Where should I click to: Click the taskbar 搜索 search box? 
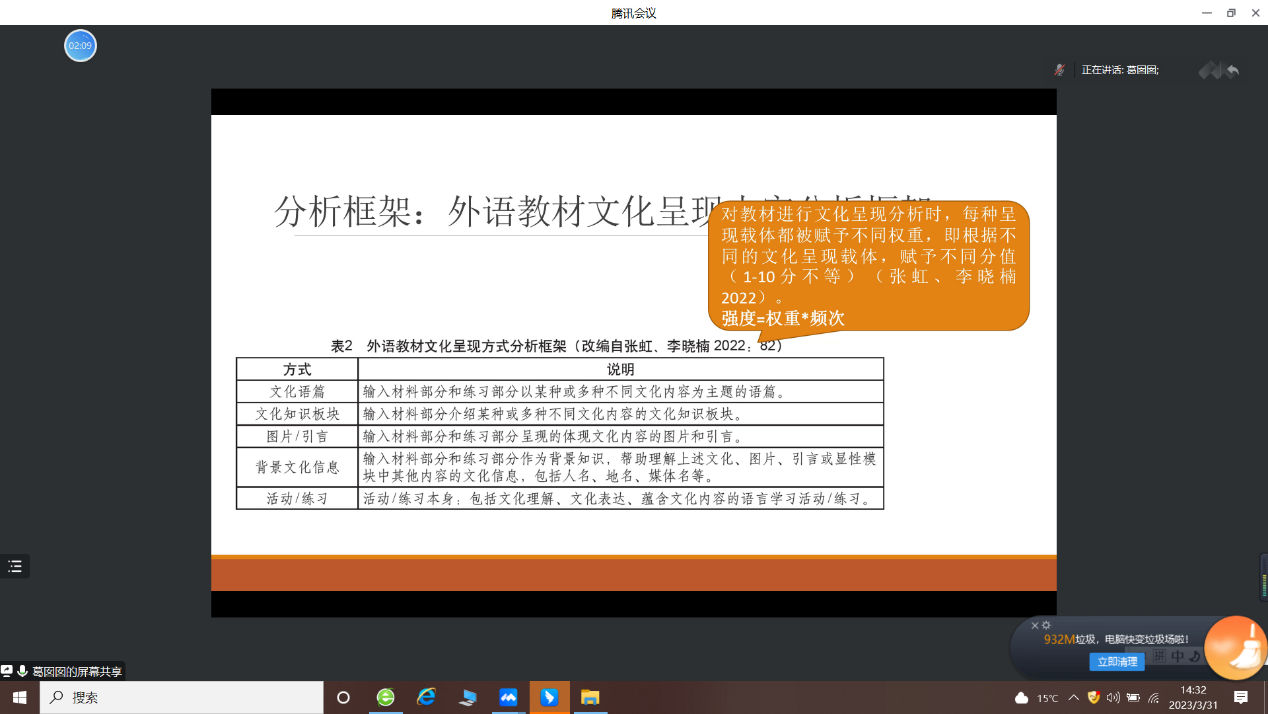point(182,697)
